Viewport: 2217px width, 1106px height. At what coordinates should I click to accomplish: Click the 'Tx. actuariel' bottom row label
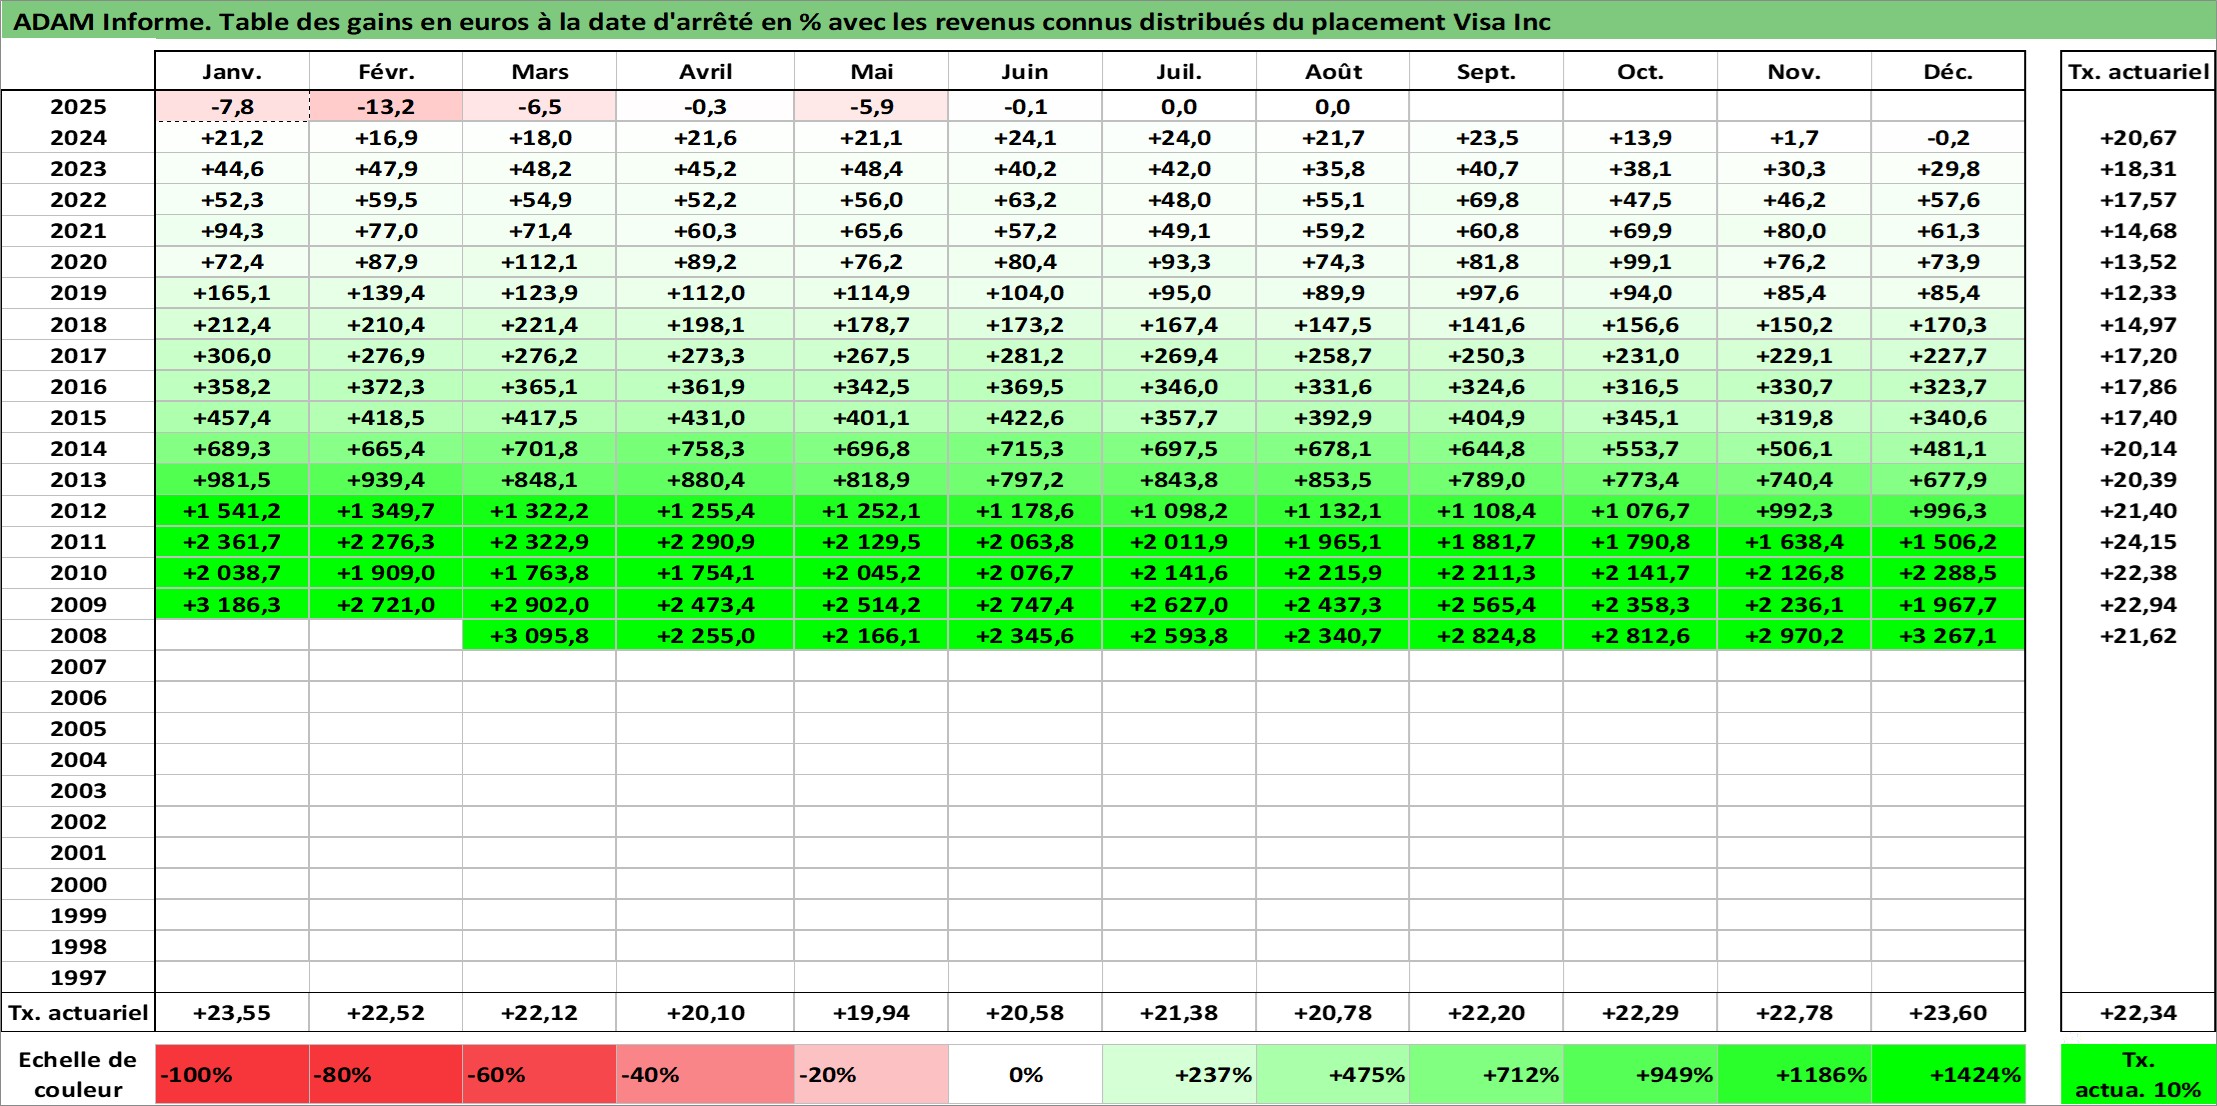(x=78, y=1013)
